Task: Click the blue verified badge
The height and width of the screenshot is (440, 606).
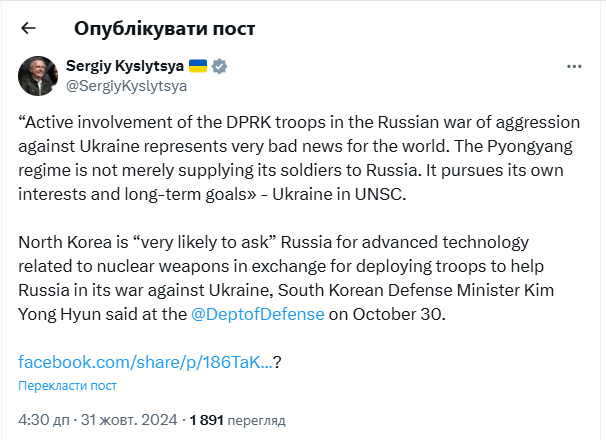Action: point(219,66)
